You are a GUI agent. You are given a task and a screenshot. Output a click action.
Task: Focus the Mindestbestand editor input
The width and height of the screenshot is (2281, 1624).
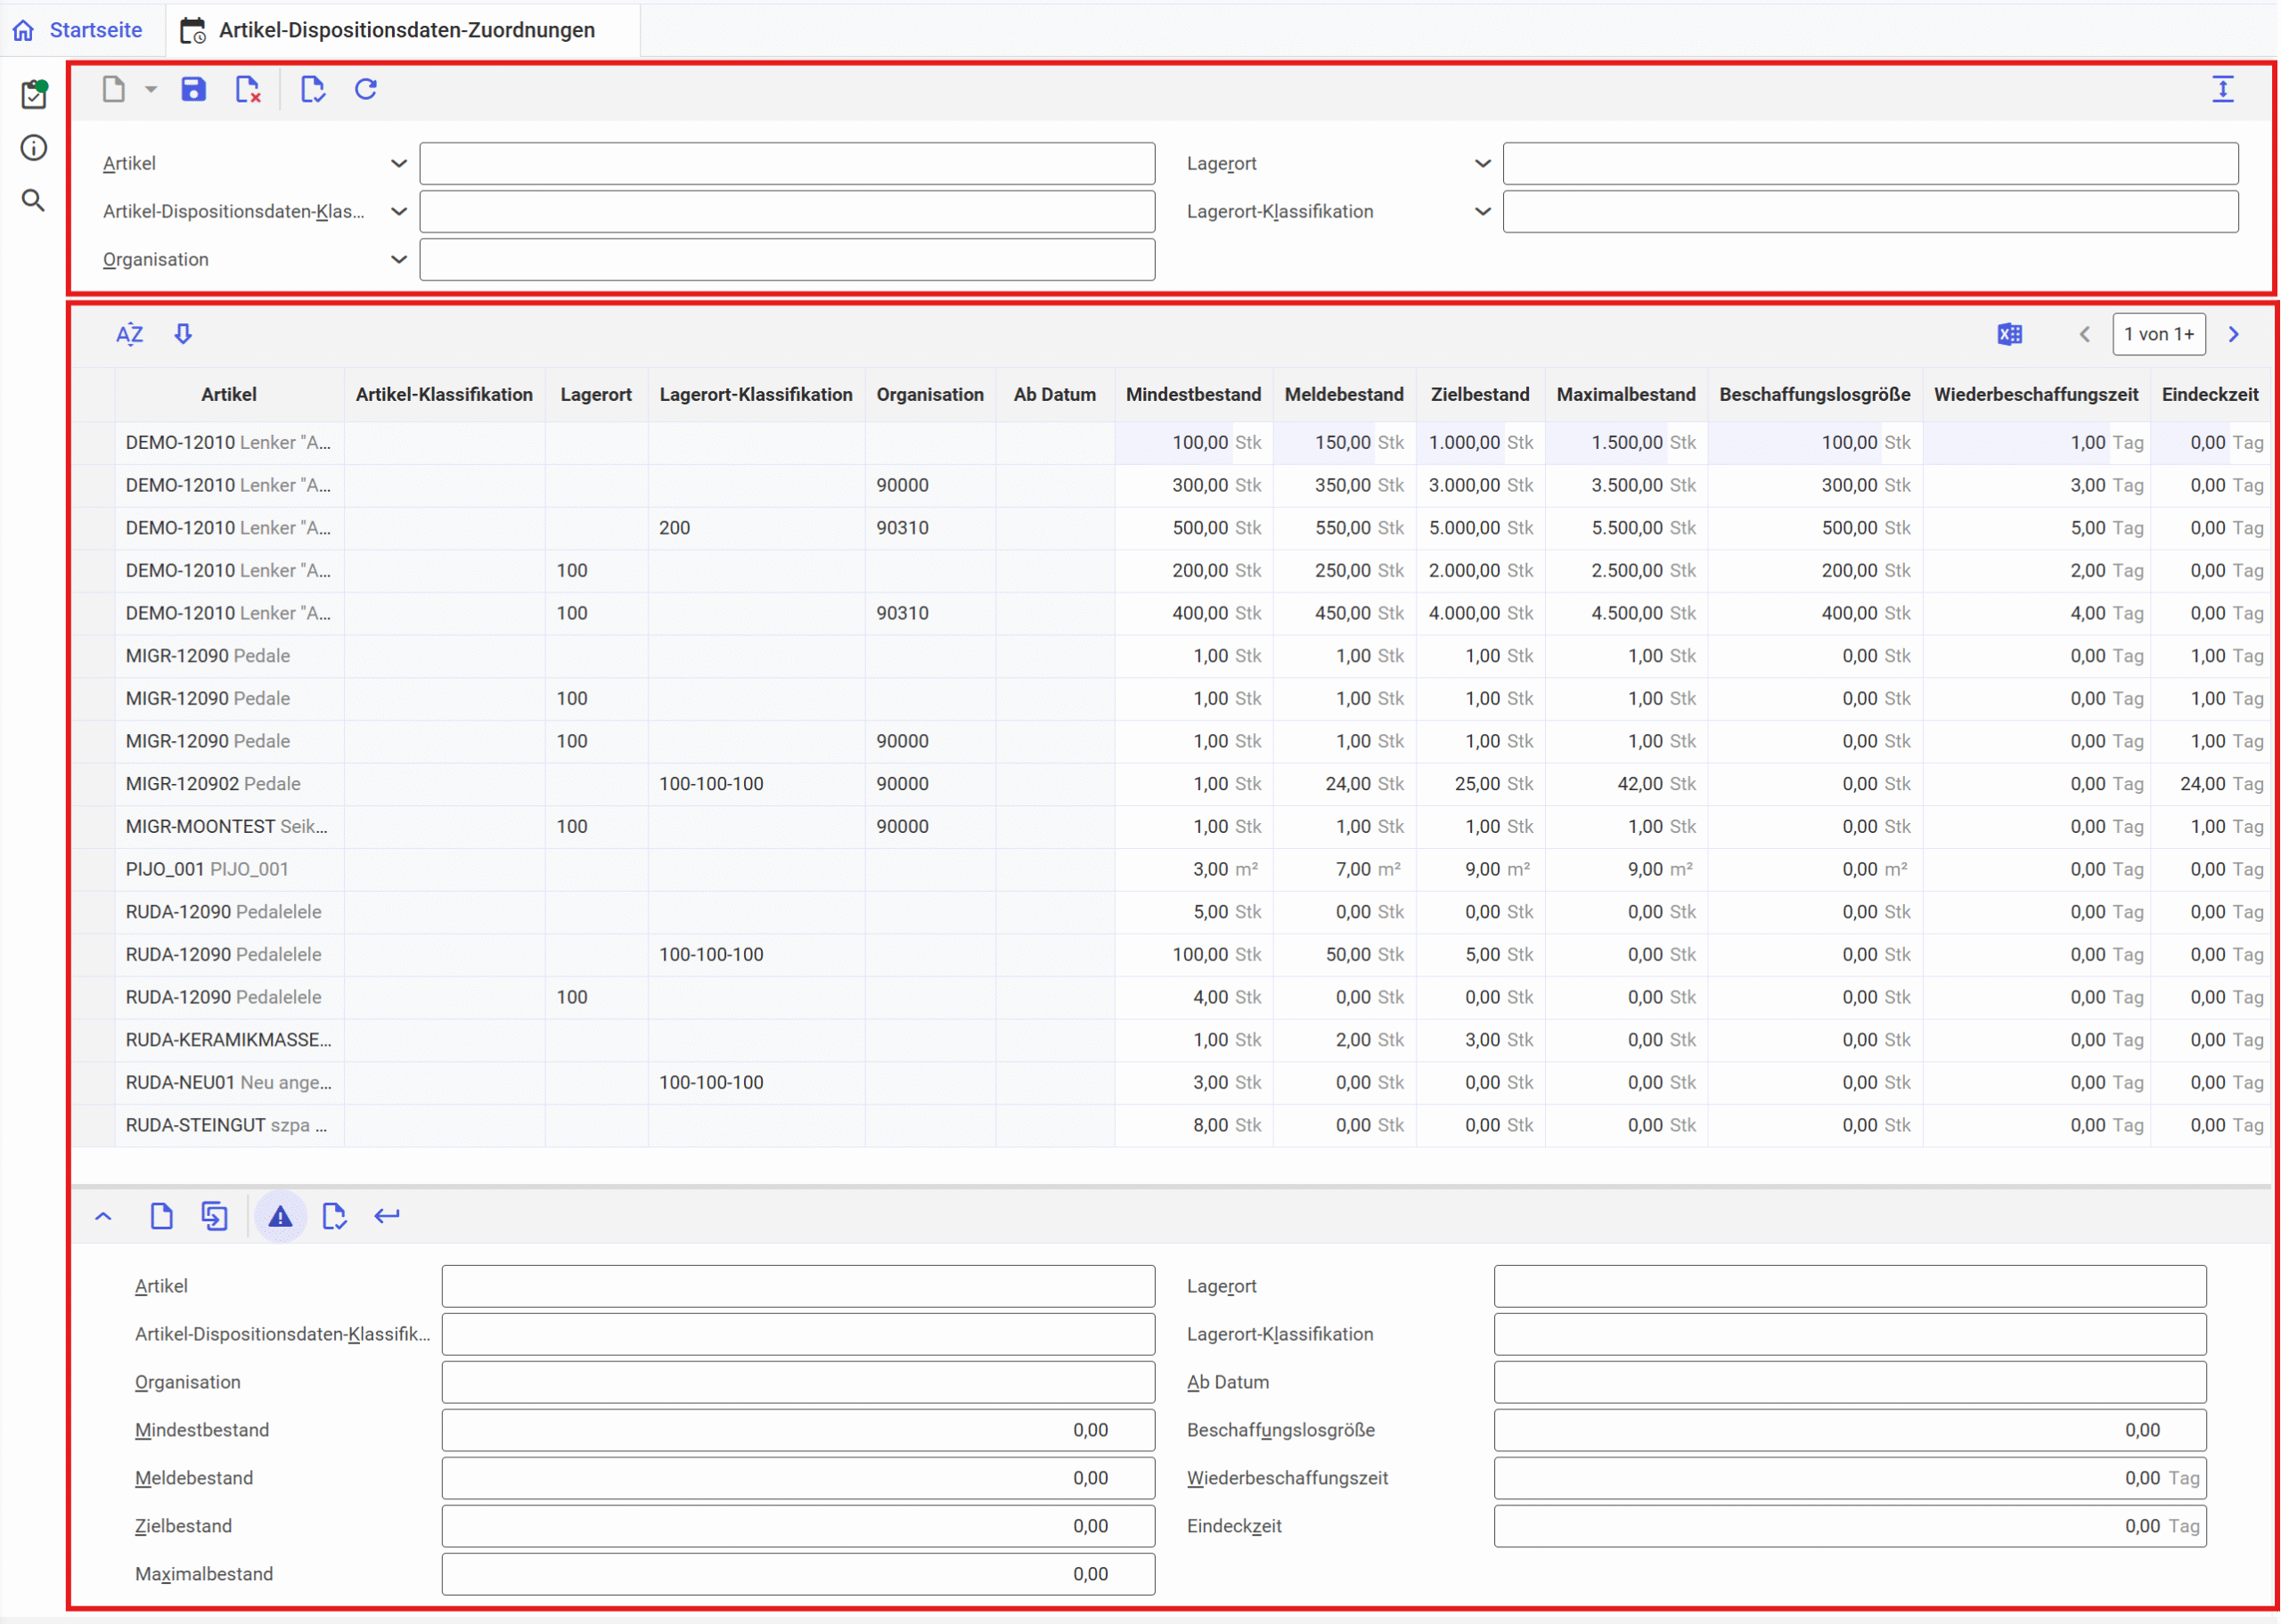pyautogui.click(x=798, y=1430)
